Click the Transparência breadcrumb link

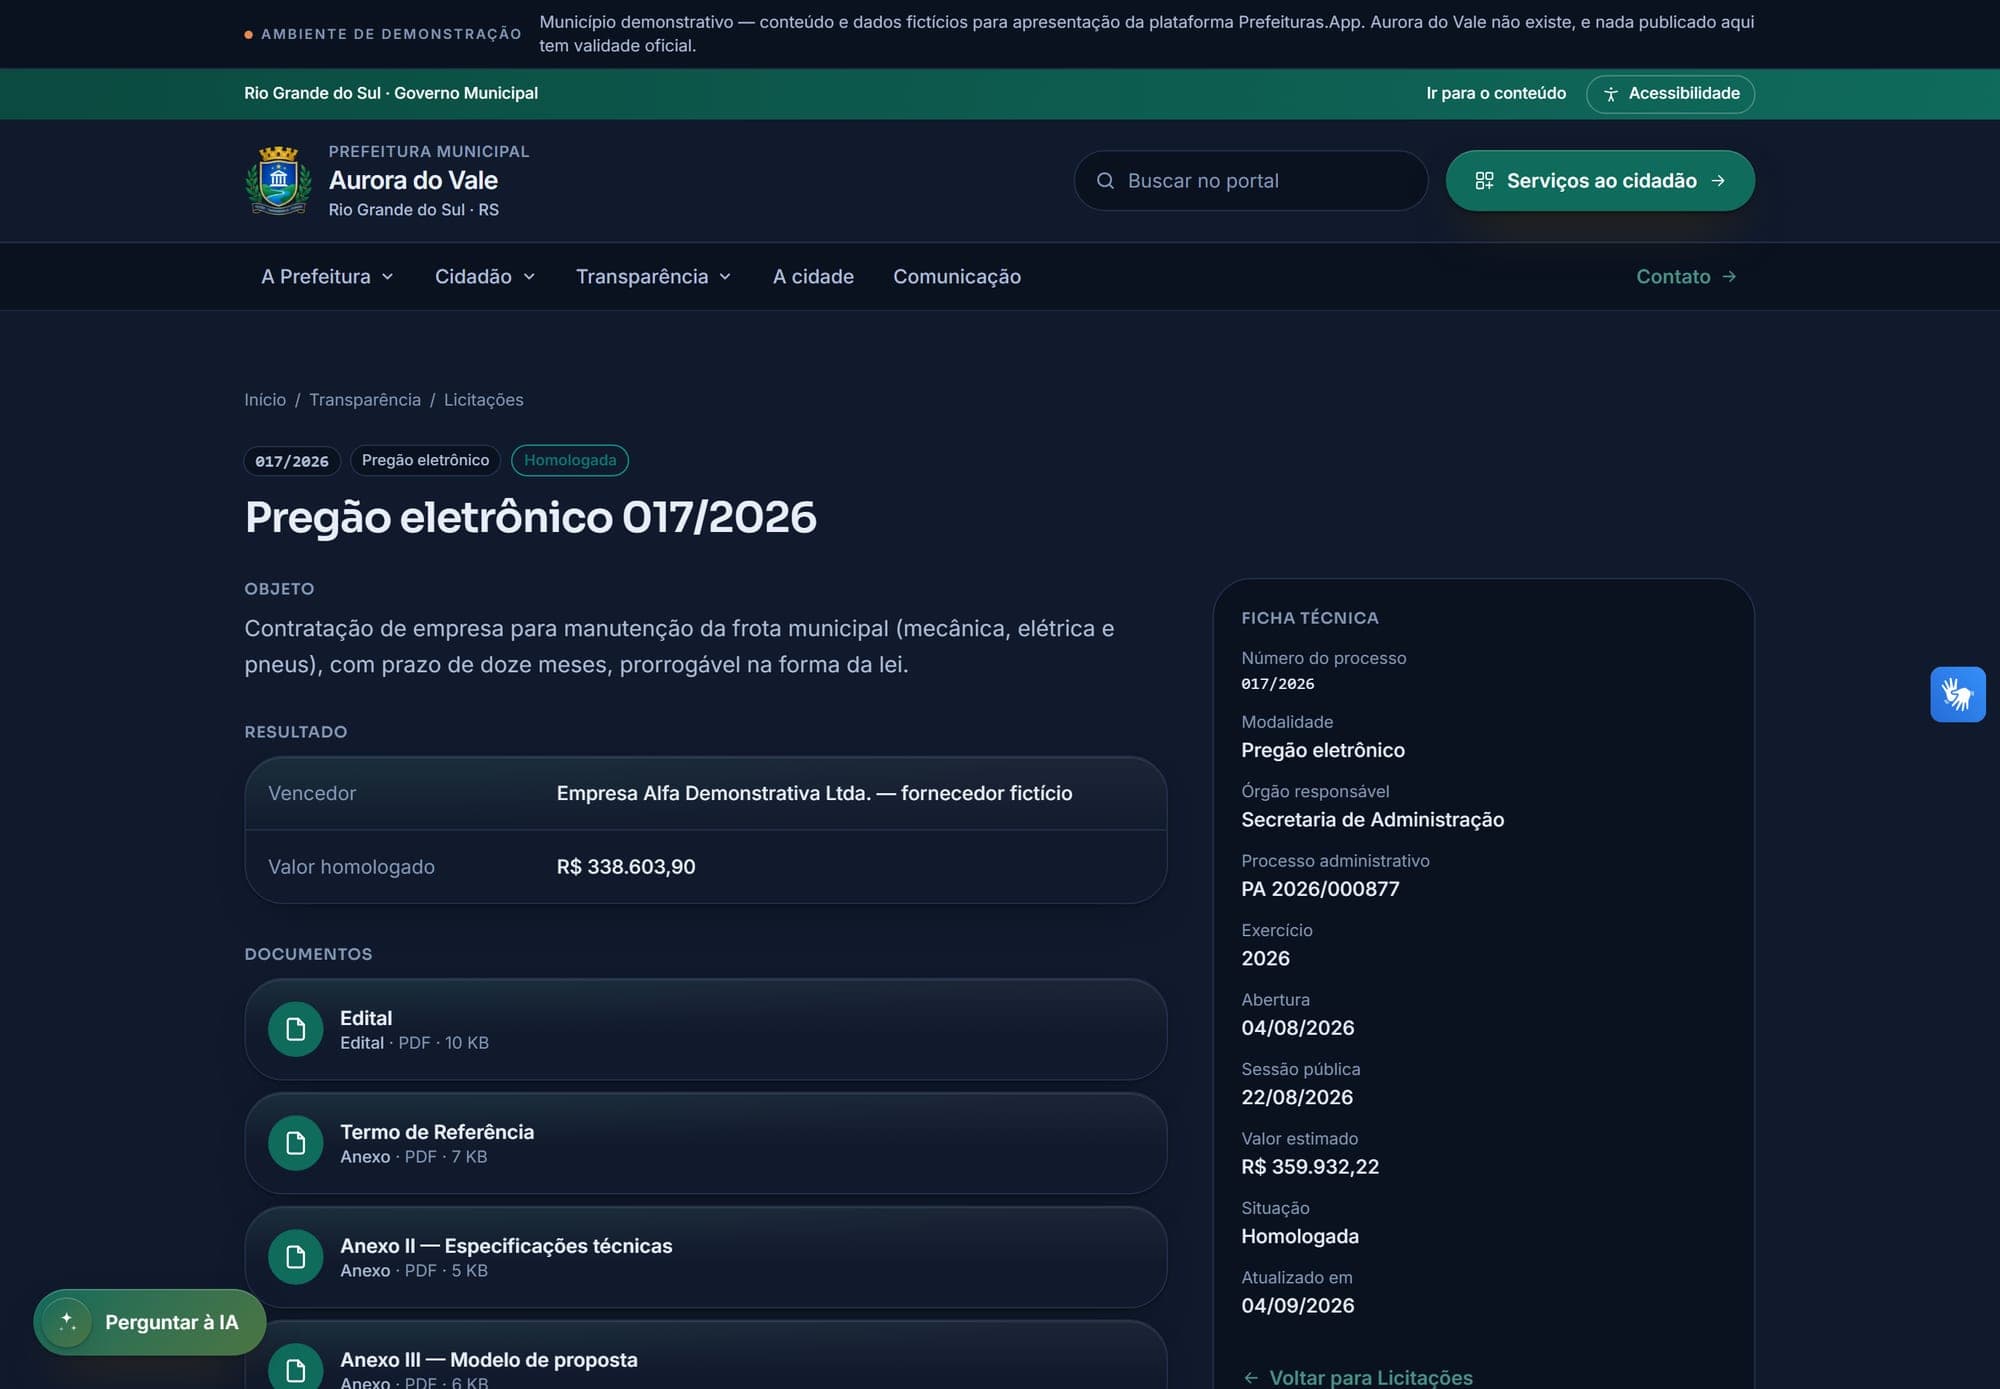[365, 400]
